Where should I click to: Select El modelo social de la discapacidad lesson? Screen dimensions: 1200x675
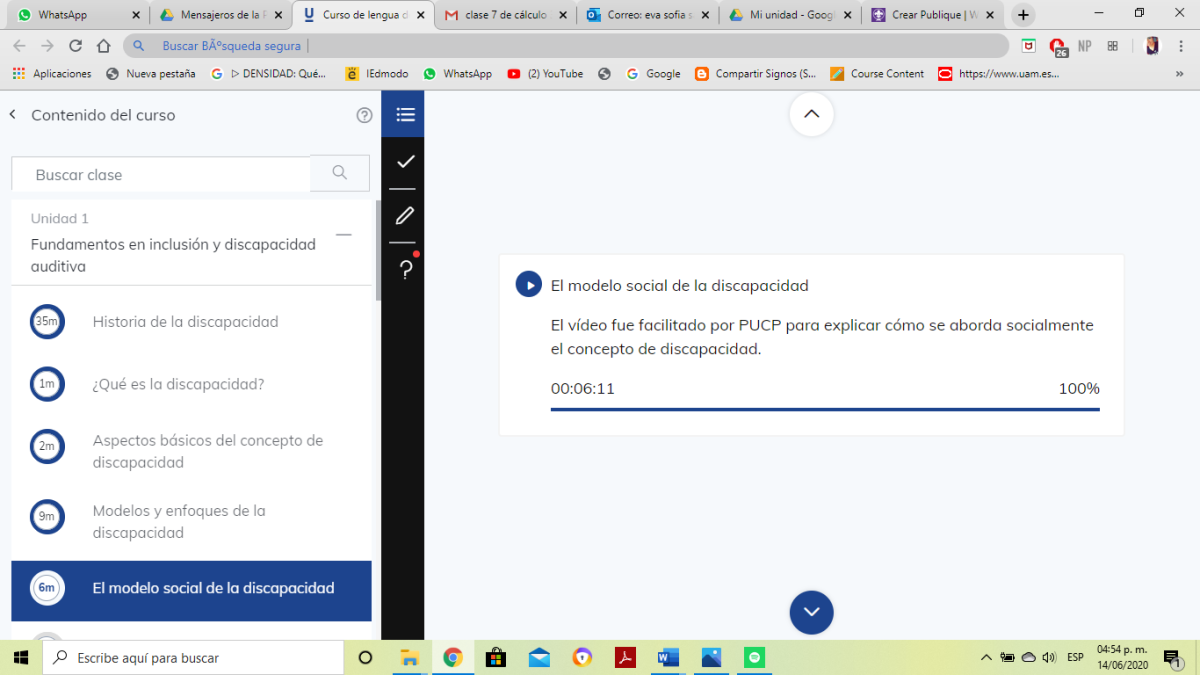[x=191, y=590]
